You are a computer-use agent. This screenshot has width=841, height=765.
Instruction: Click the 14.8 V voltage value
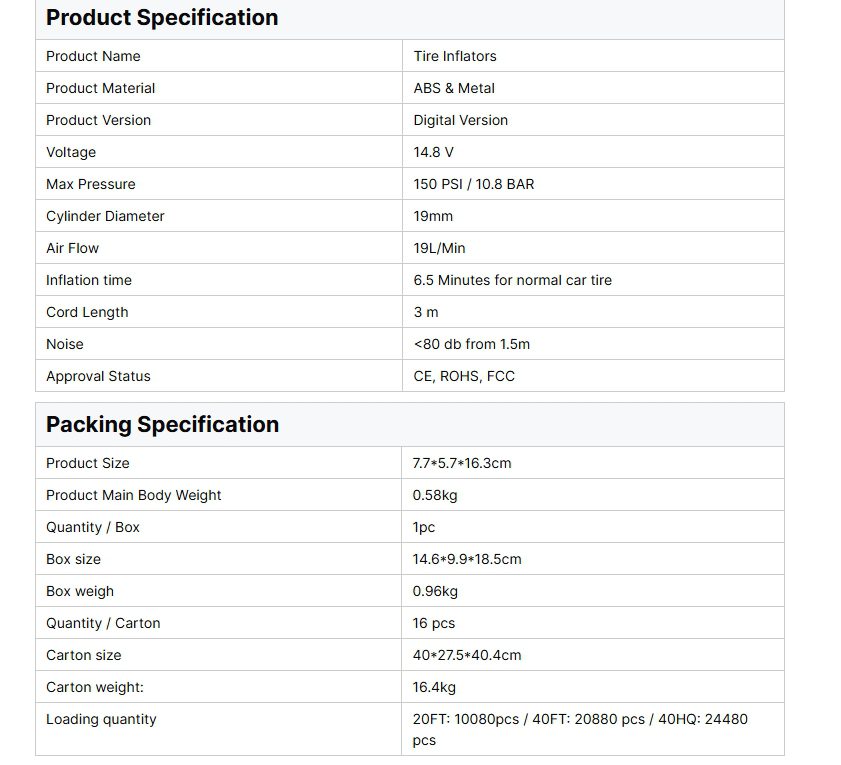point(434,152)
